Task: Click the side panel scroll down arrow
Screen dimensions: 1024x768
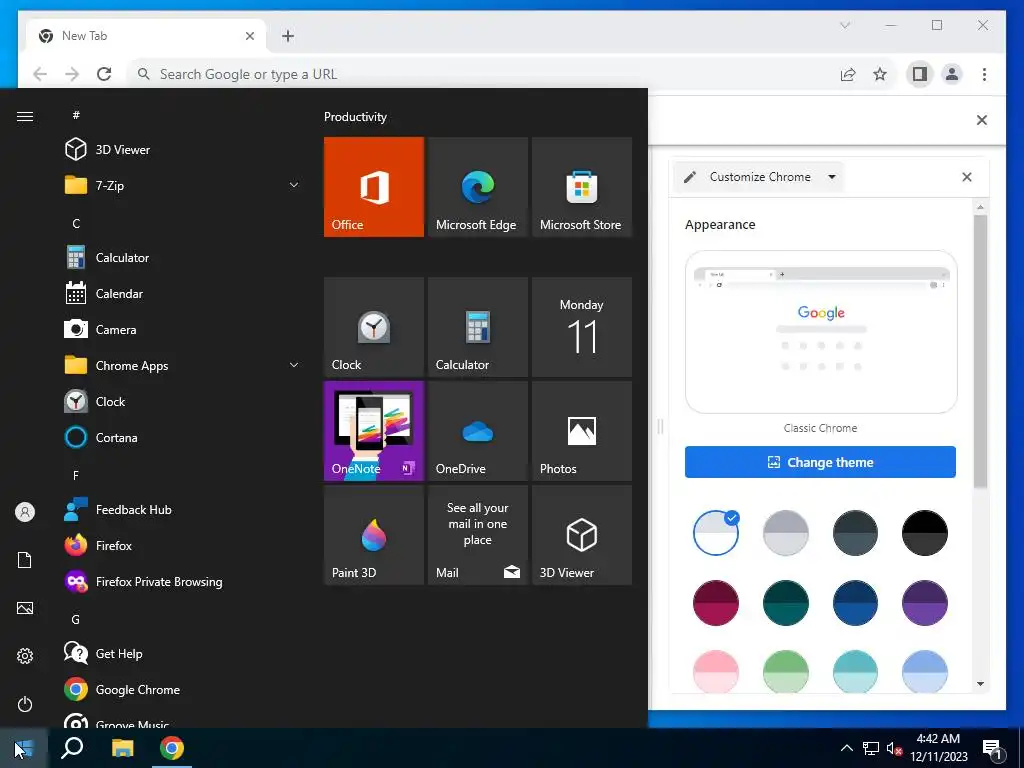Action: point(980,684)
